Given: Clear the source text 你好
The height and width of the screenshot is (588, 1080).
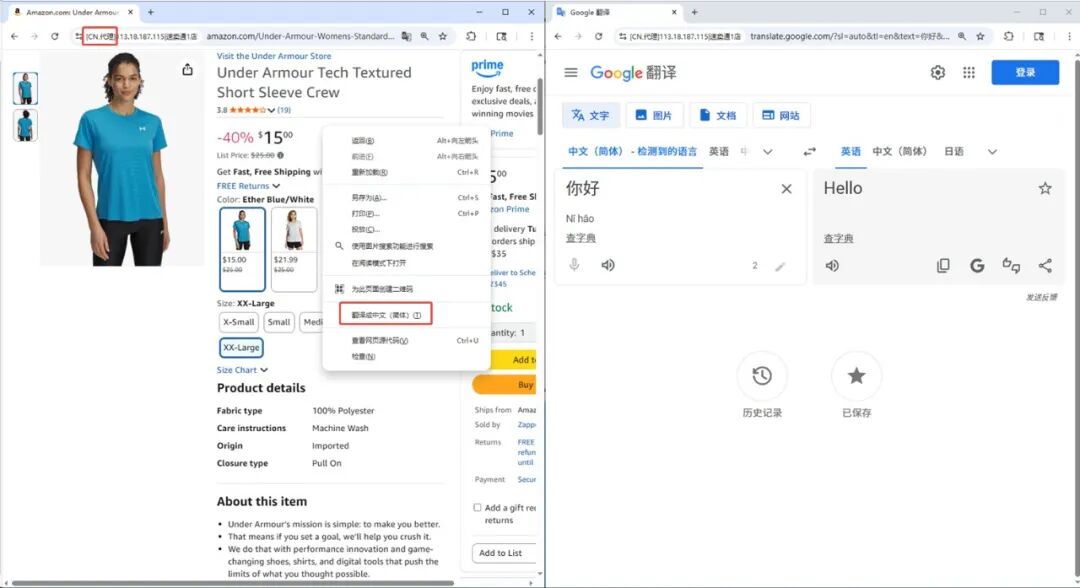Looking at the screenshot, I should [x=786, y=189].
